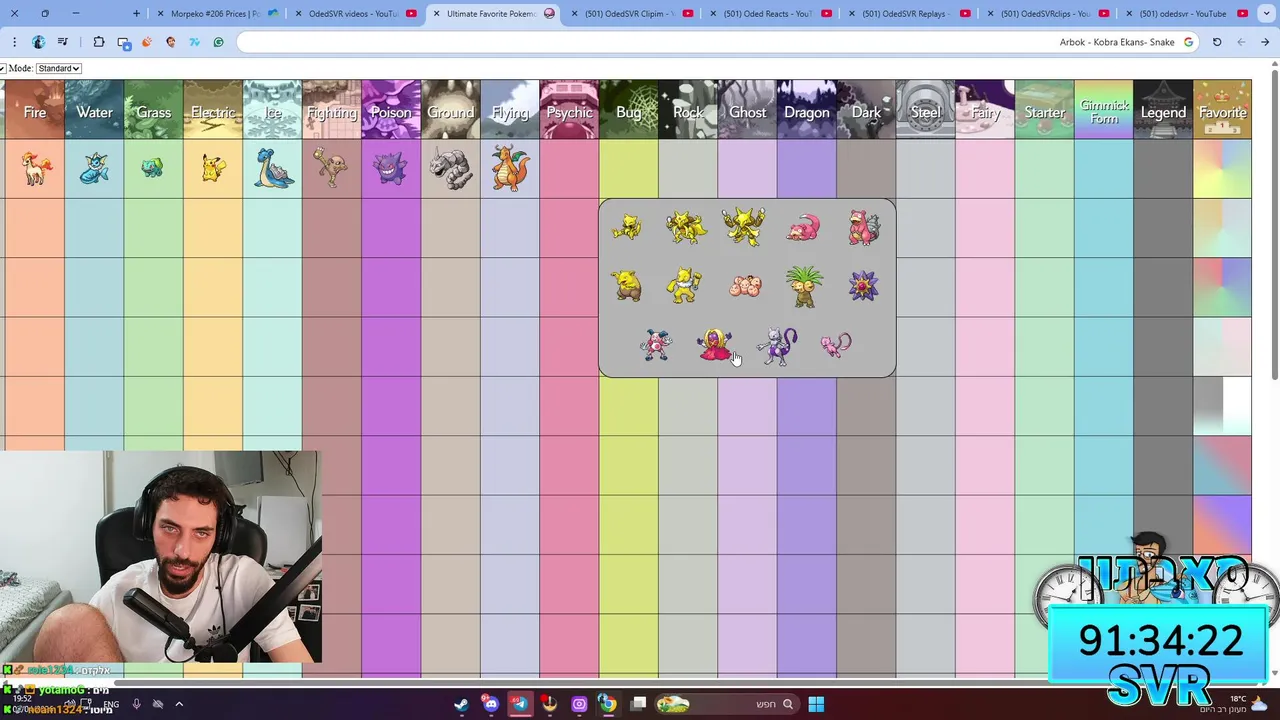This screenshot has height=720, width=1280.
Task: Open the Mode Standard dropdown
Action: tap(59, 68)
